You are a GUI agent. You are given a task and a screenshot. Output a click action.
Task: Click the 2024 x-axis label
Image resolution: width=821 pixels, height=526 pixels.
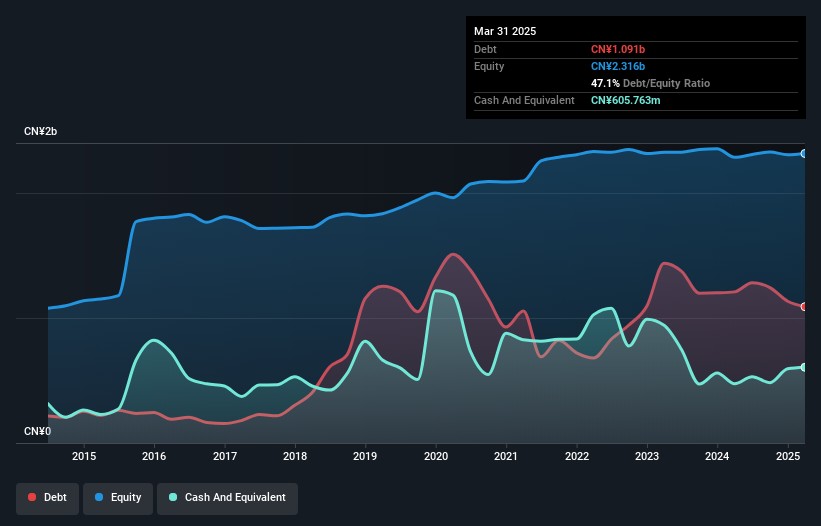tap(717, 456)
